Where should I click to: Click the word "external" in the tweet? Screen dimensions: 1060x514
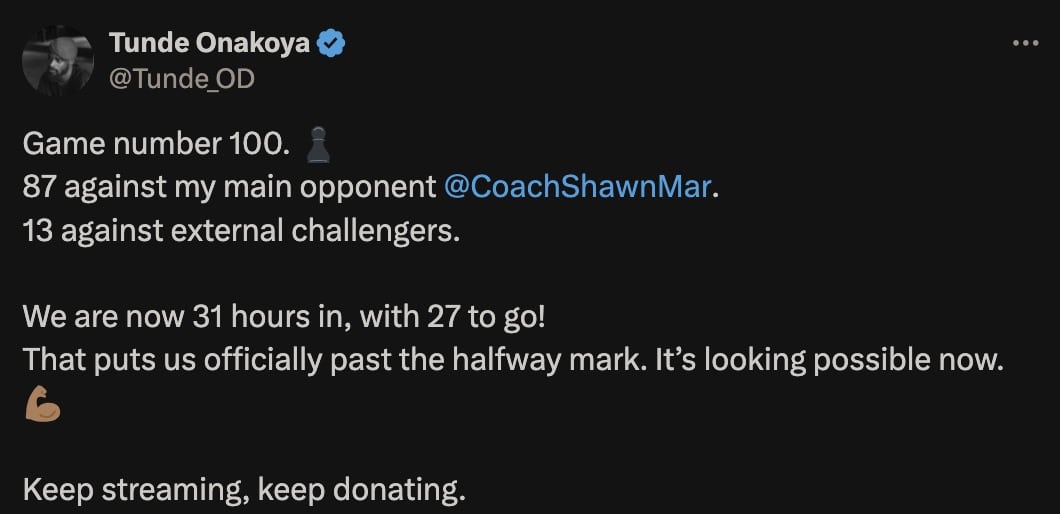[x=223, y=230]
